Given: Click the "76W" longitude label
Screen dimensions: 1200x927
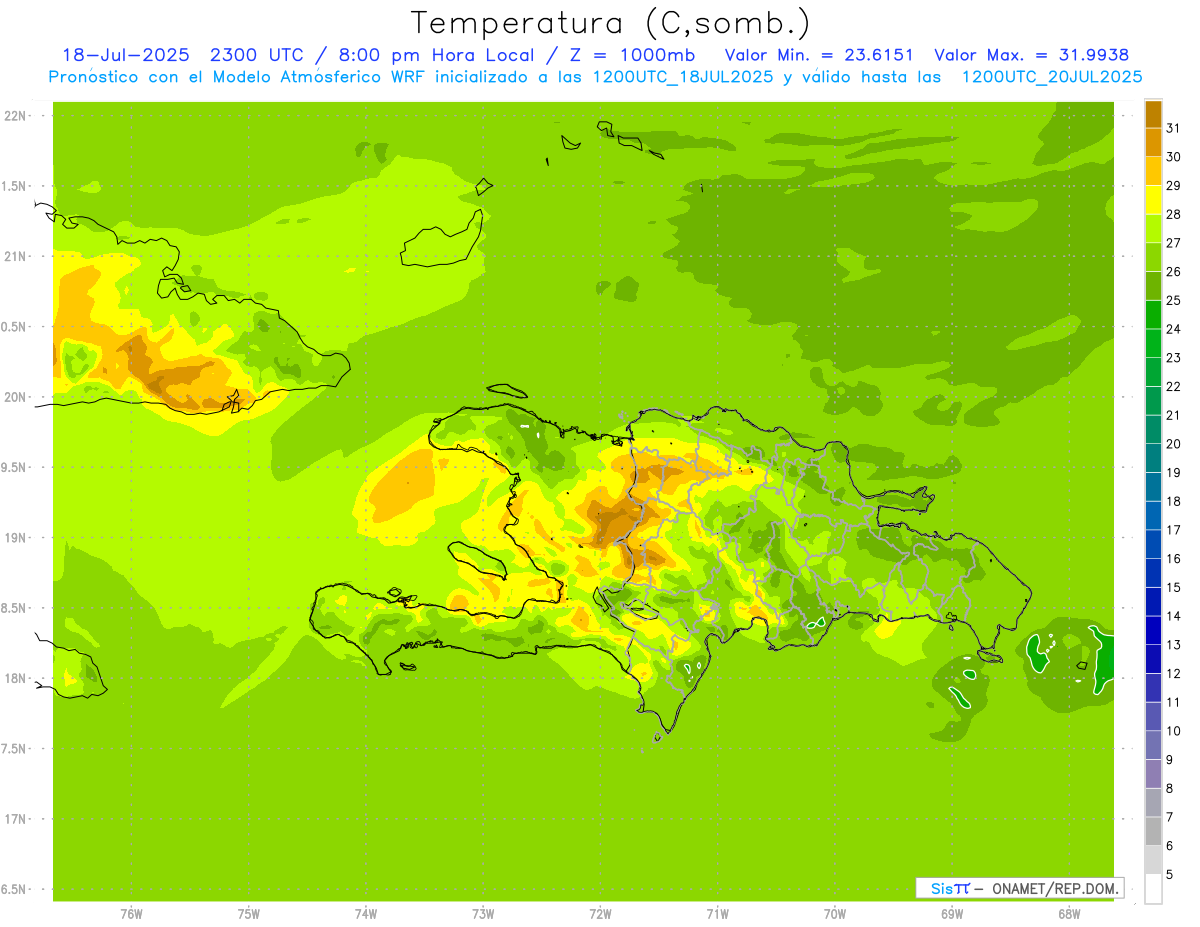Looking at the screenshot, I should pos(131,914).
